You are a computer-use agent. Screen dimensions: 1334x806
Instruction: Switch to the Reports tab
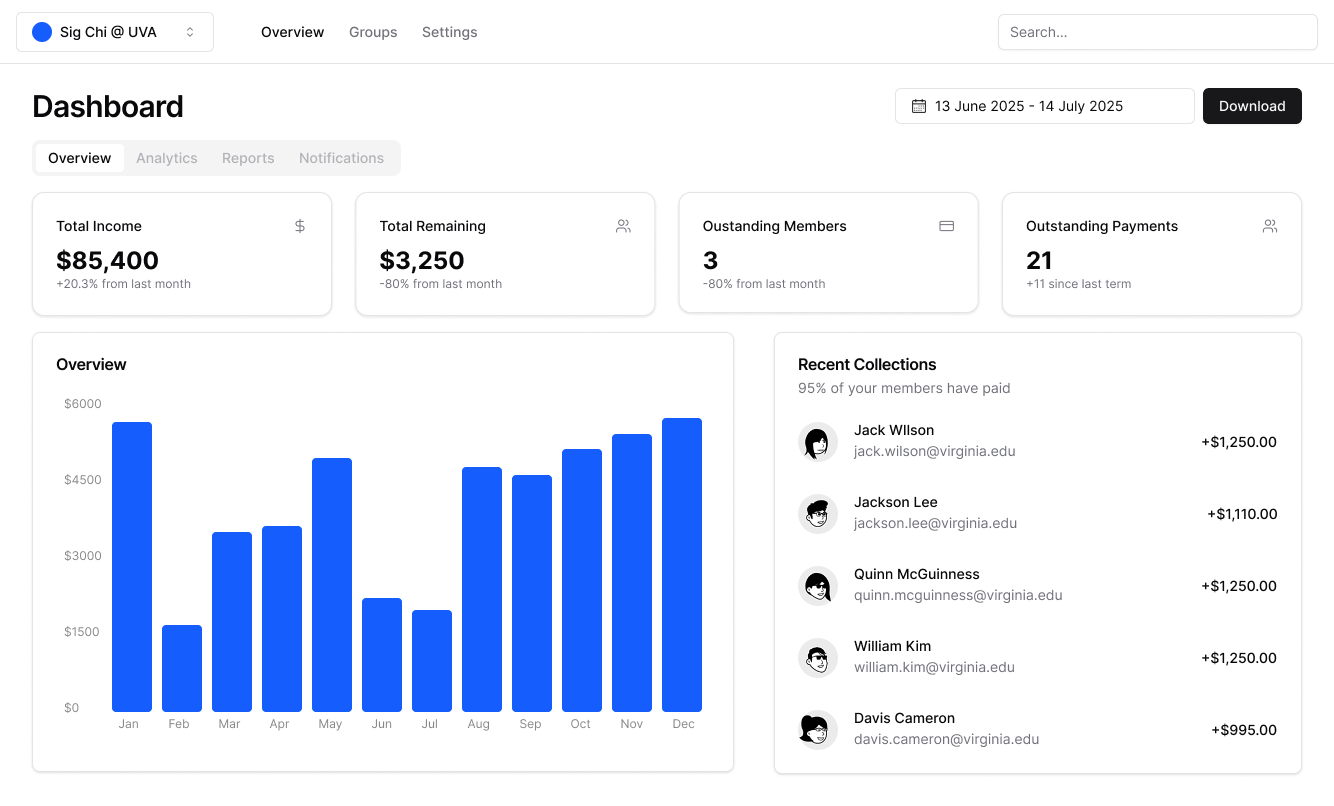[248, 158]
